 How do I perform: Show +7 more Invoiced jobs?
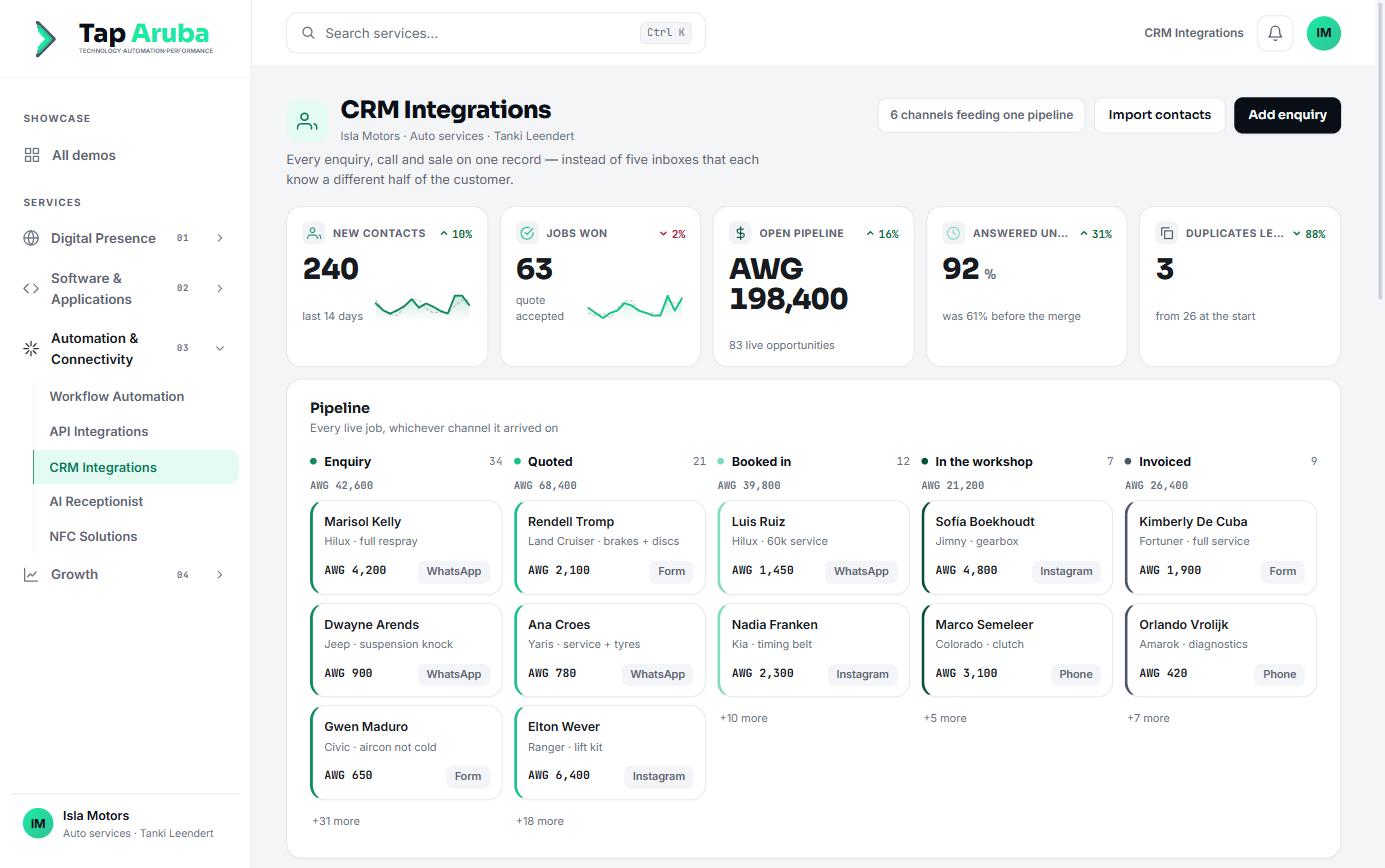point(1148,718)
